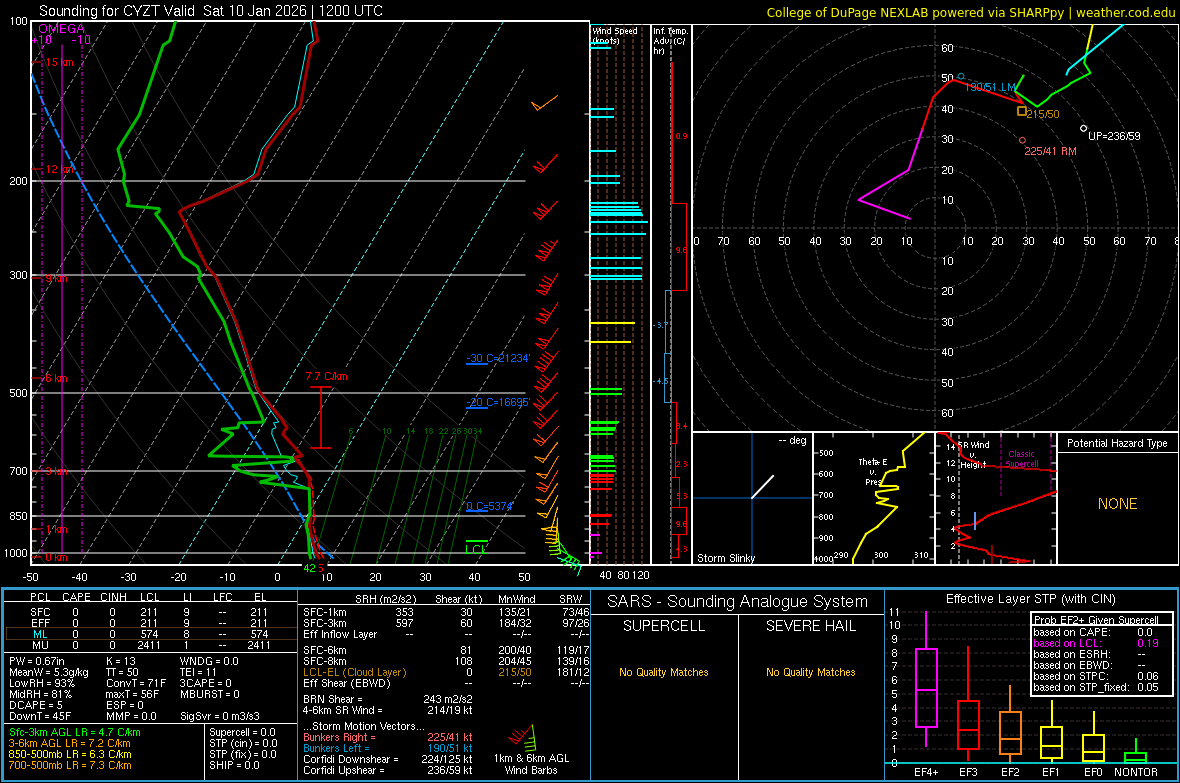Click the SARS - Sounding Analogue System heading
The height and width of the screenshot is (783, 1180).
pyautogui.click(x=738, y=602)
